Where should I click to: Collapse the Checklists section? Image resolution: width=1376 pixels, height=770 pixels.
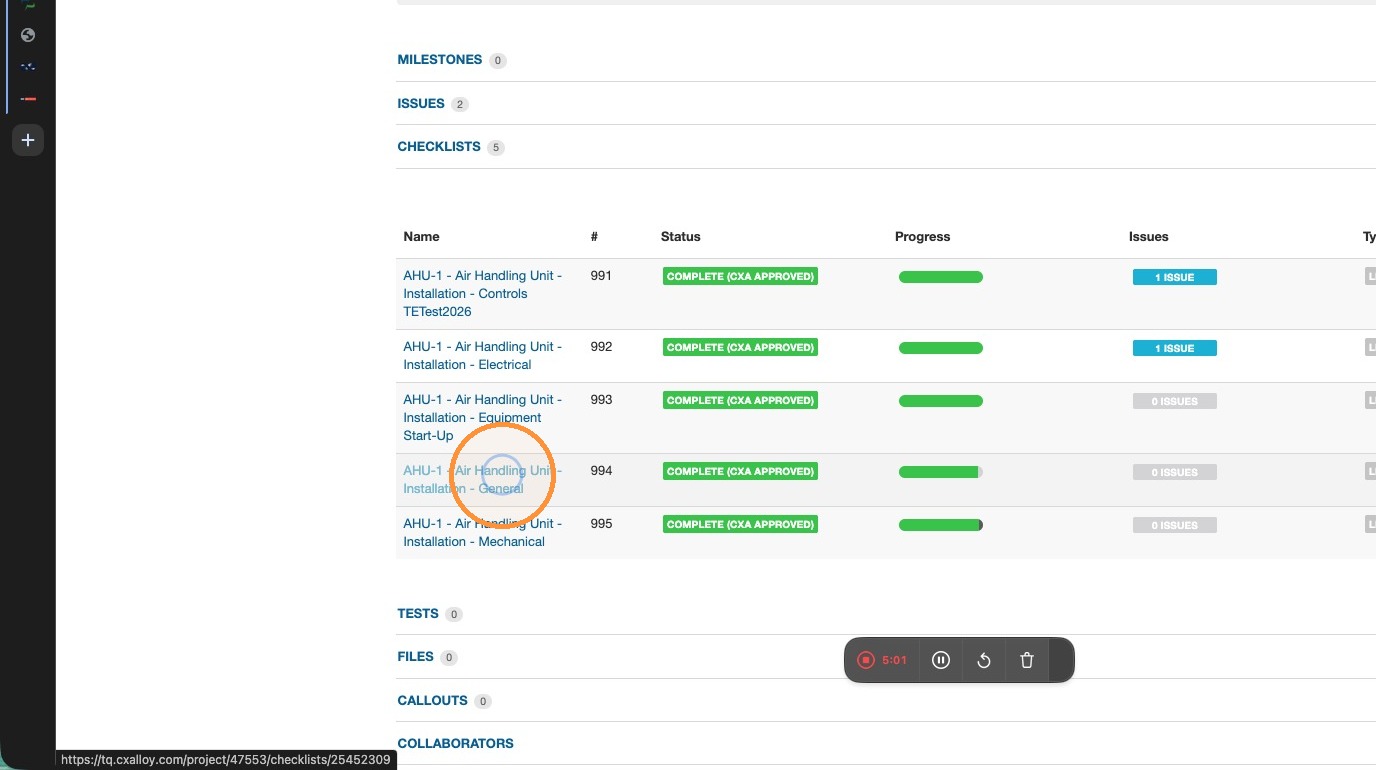pyautogui.click(x=439, y=147)
